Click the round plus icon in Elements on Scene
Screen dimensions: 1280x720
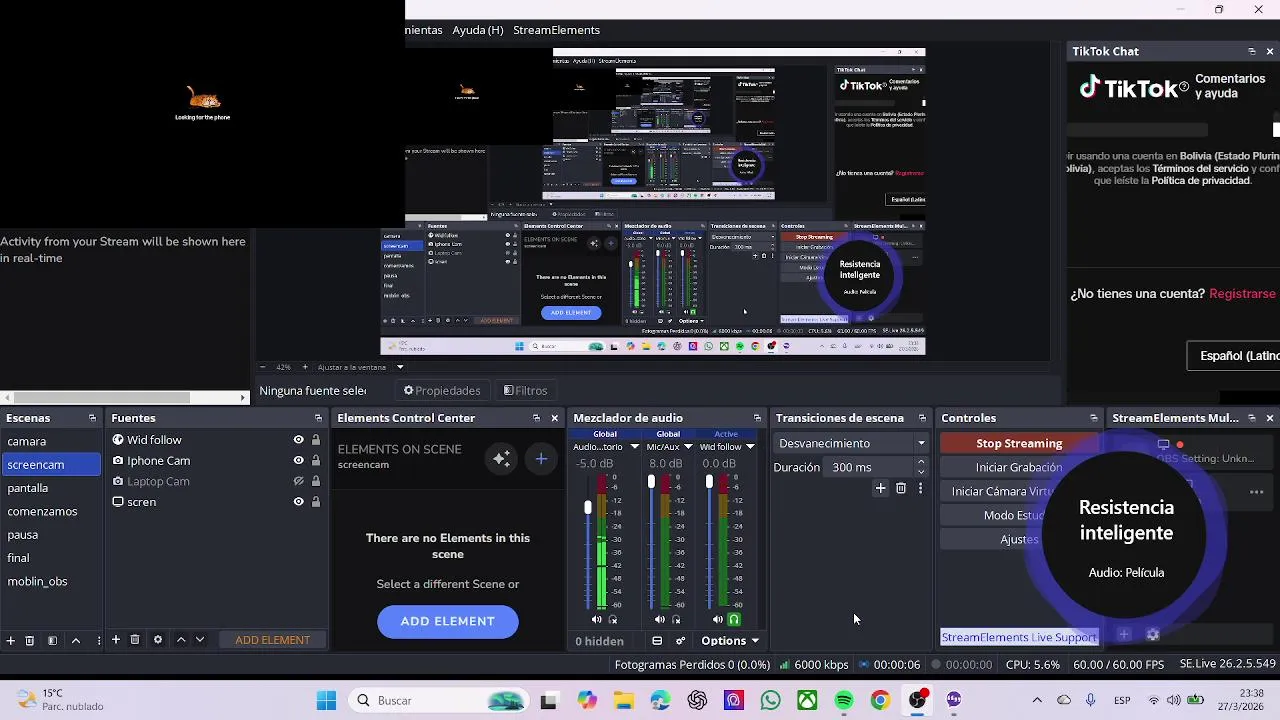click(x=541, y=459)
